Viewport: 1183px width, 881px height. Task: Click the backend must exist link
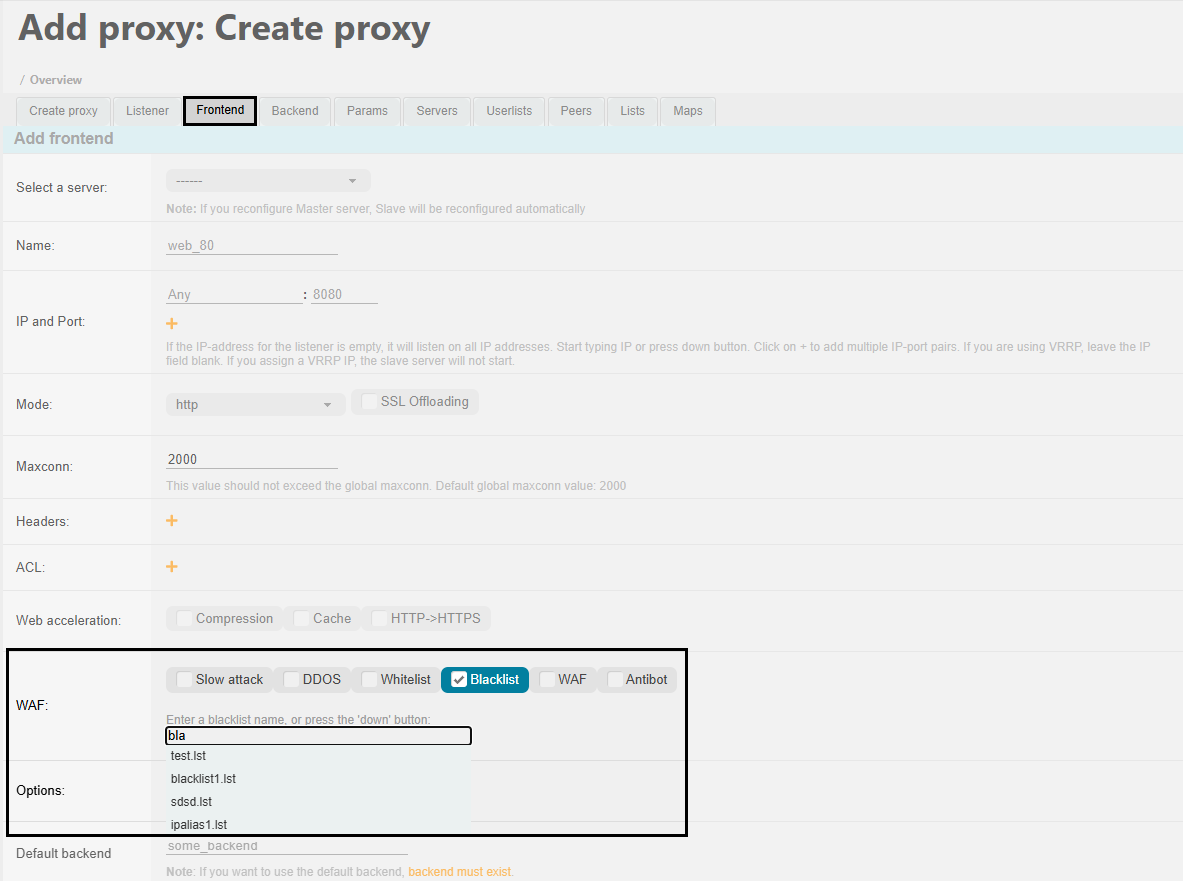click(459, 871)
